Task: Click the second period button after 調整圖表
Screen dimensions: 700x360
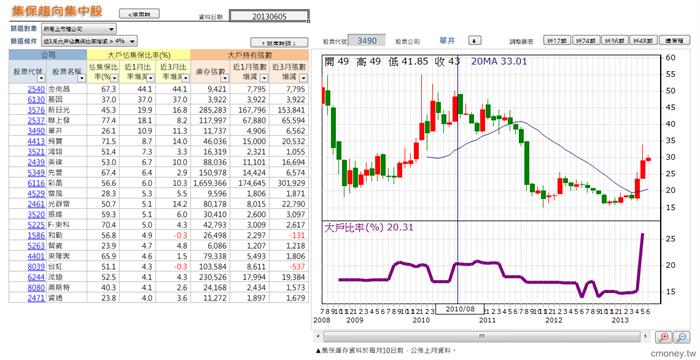Action: pos(585,41)
